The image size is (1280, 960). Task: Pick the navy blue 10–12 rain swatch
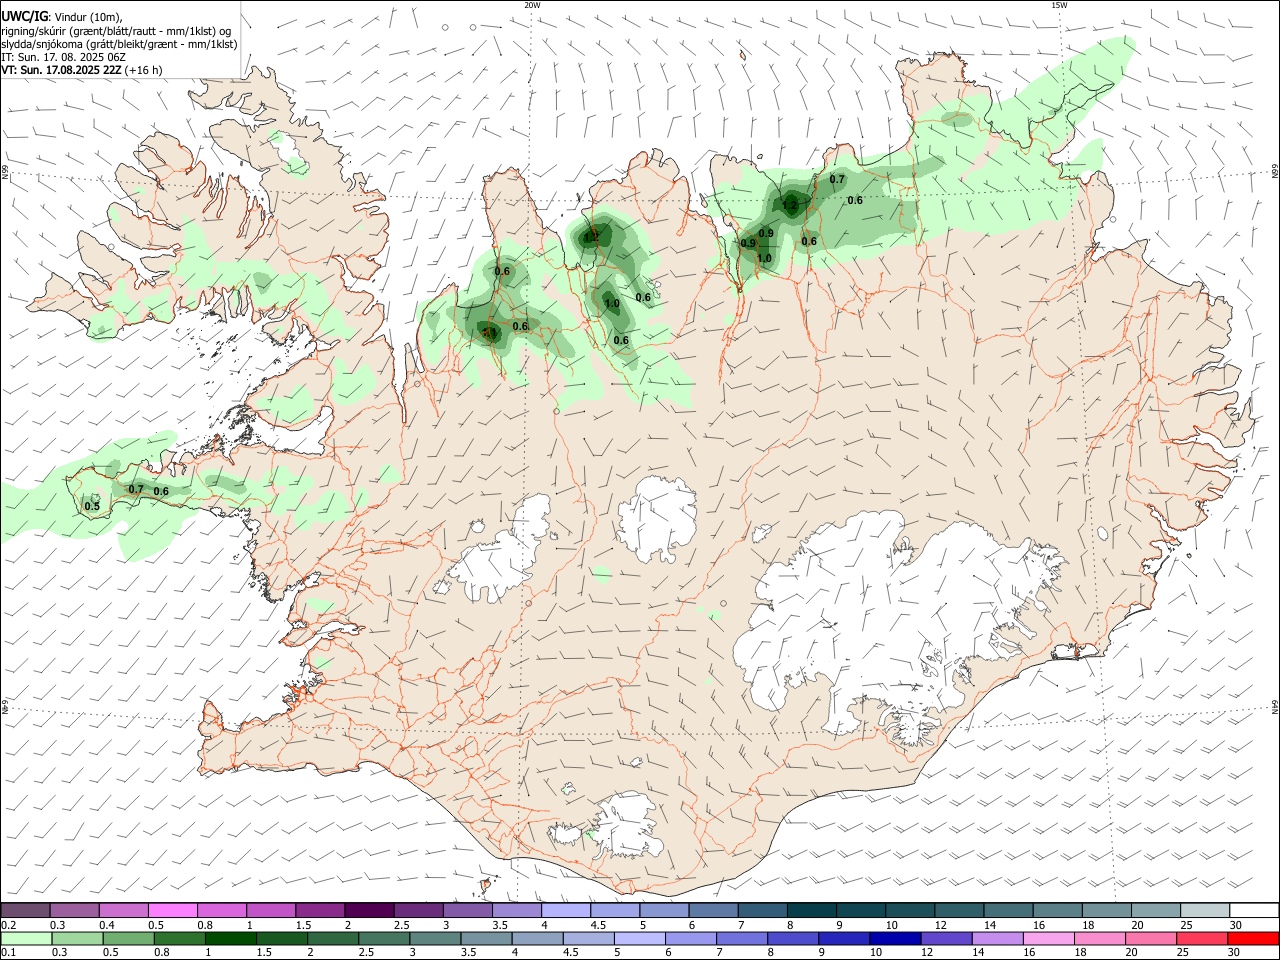[893, 937]
